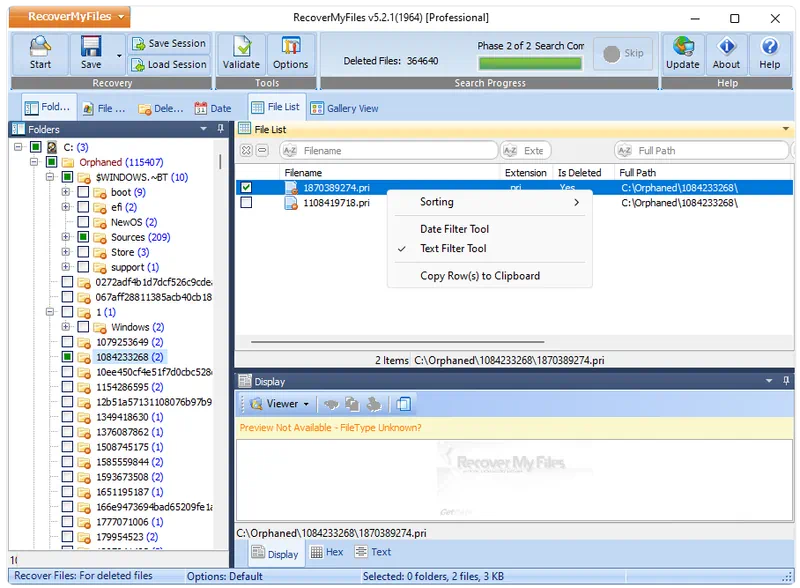Expand the boot folder tree node
The width and height of the screenshot is (800, 588).
tap(66, 192)
